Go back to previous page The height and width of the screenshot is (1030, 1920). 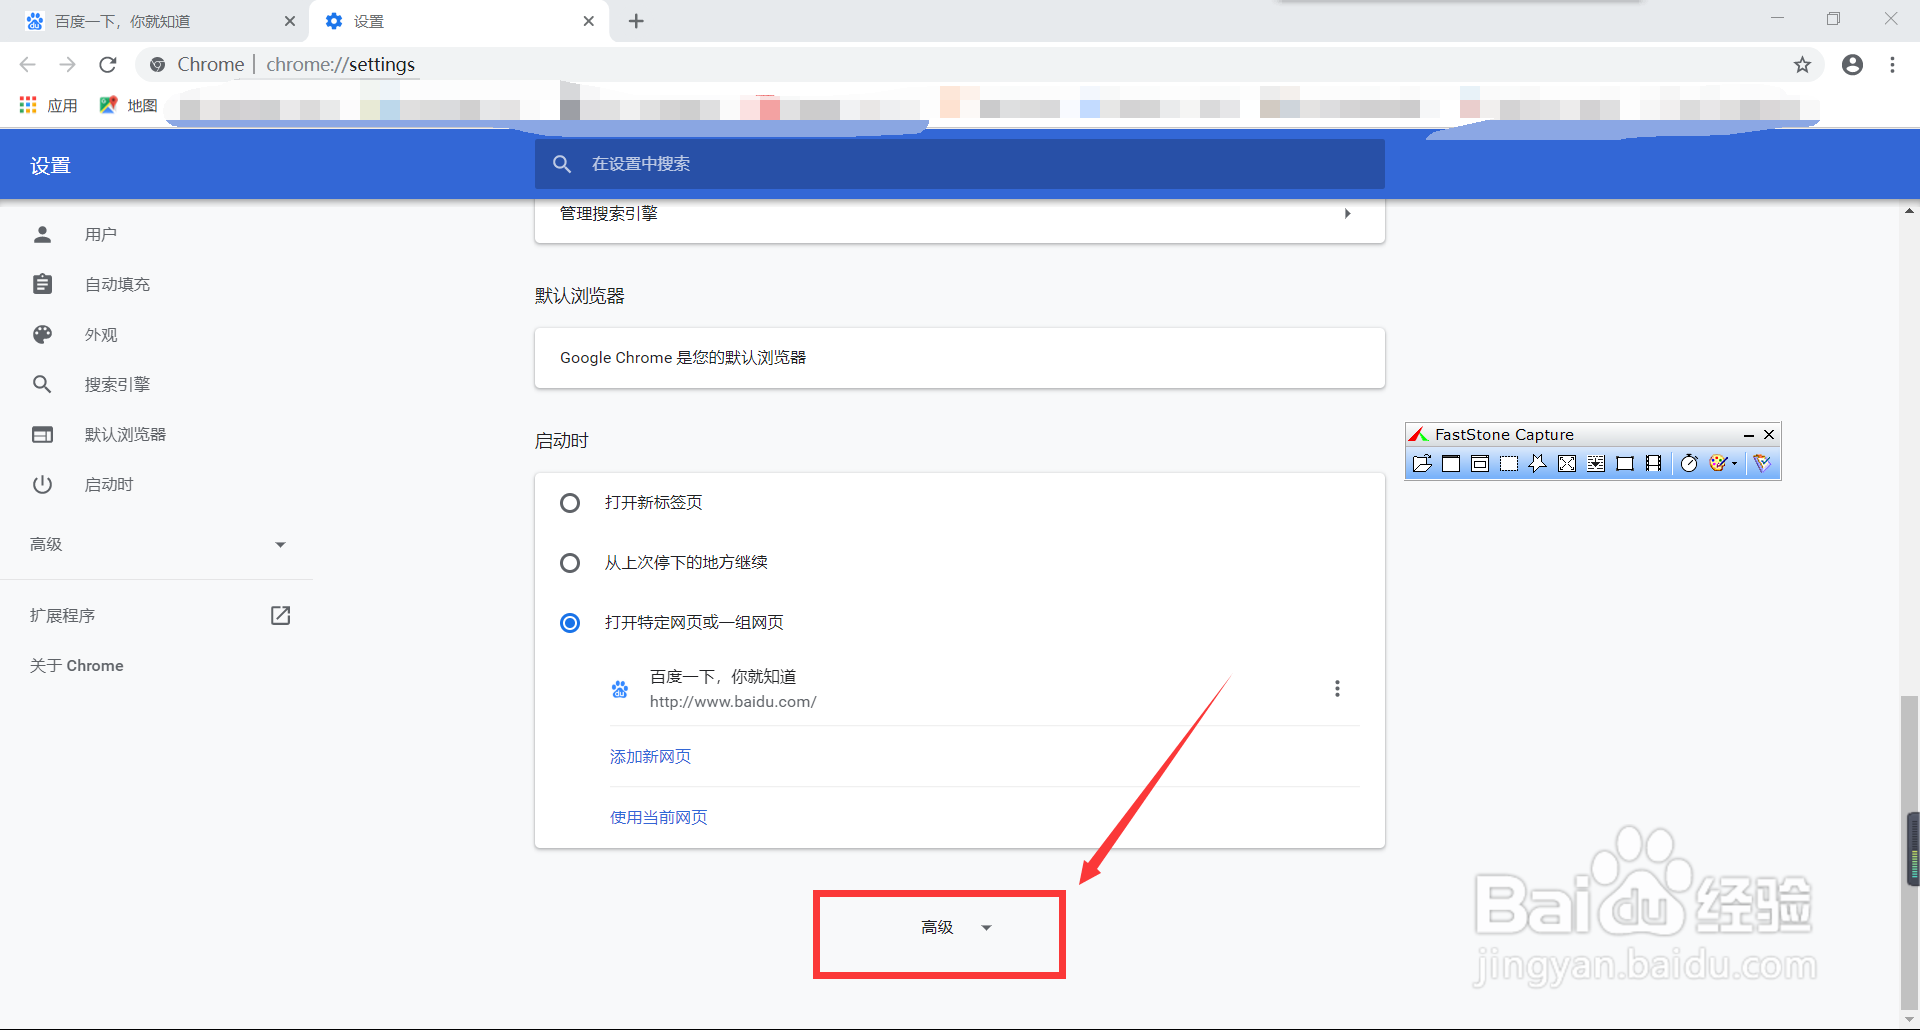tap(27, 65)
